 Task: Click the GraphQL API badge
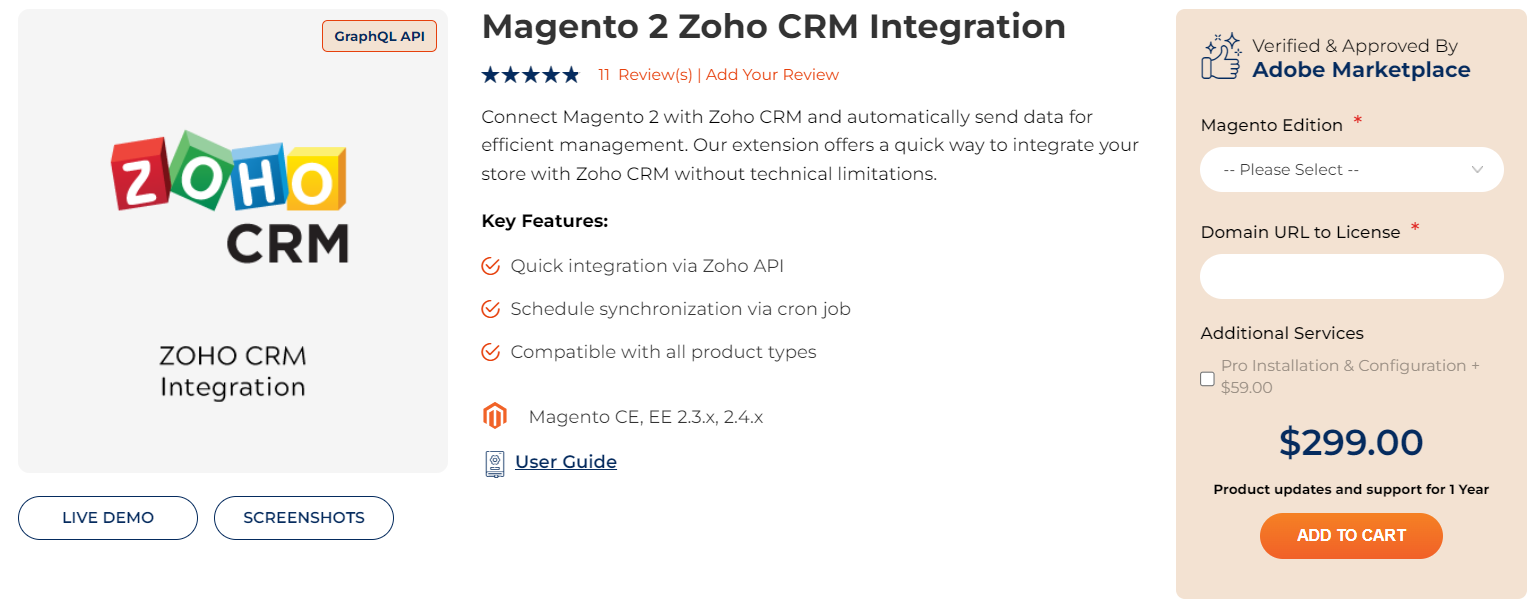pos(379,35)
